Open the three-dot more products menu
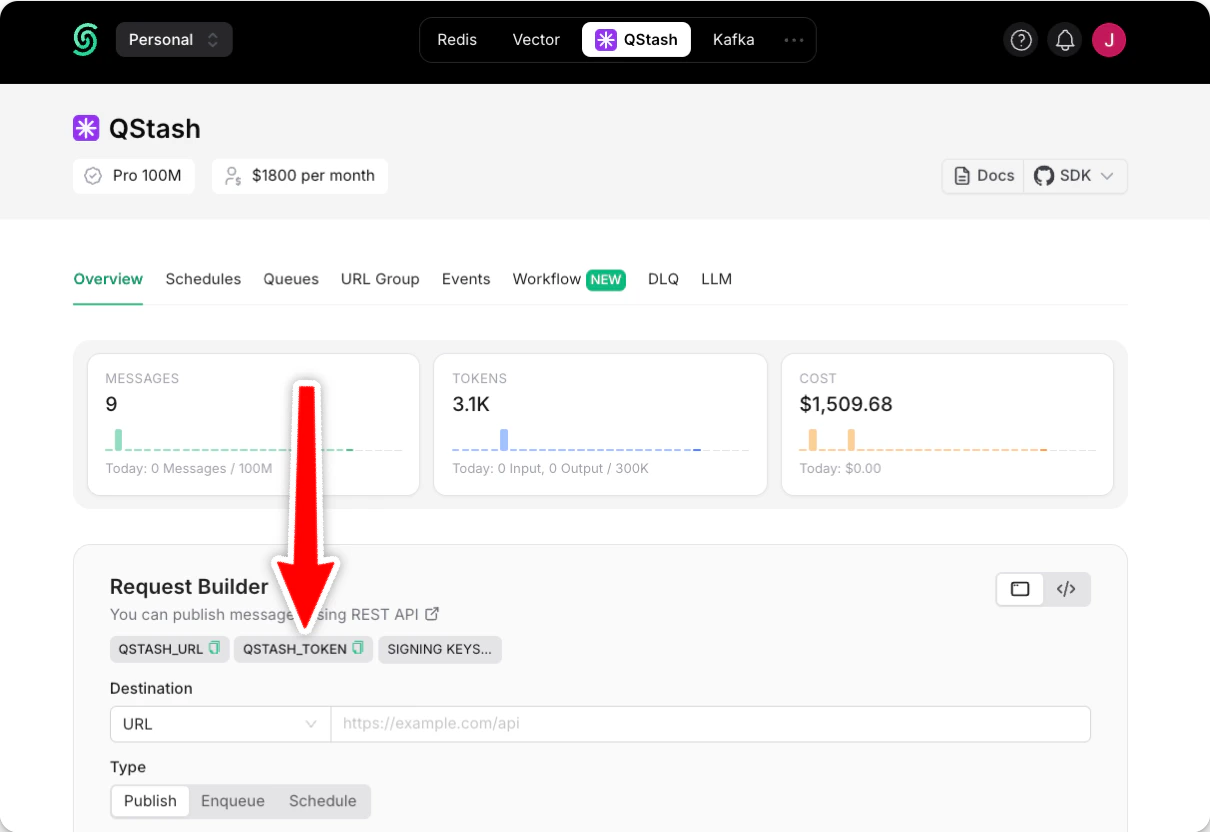The height and width of the screenshot is (833, 1211). point(794,40)
